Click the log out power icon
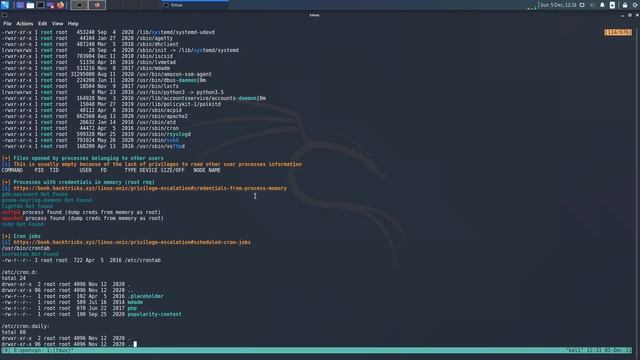640x360 pixels. 636,5
